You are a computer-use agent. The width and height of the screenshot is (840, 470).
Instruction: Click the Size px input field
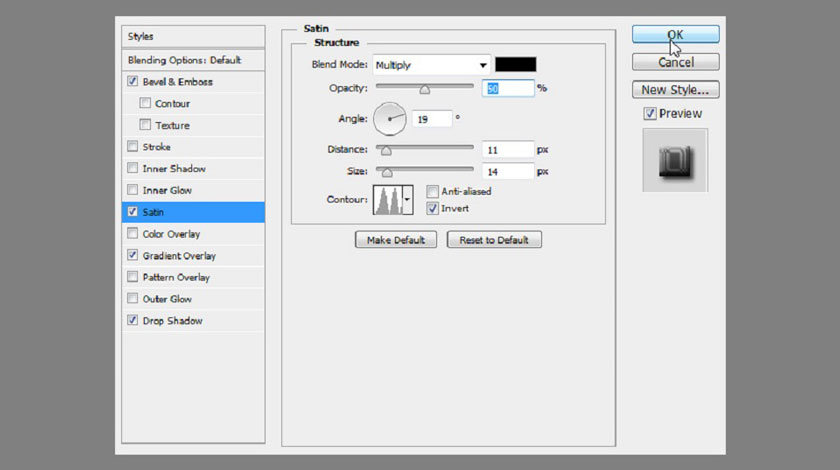pos(508,171)
